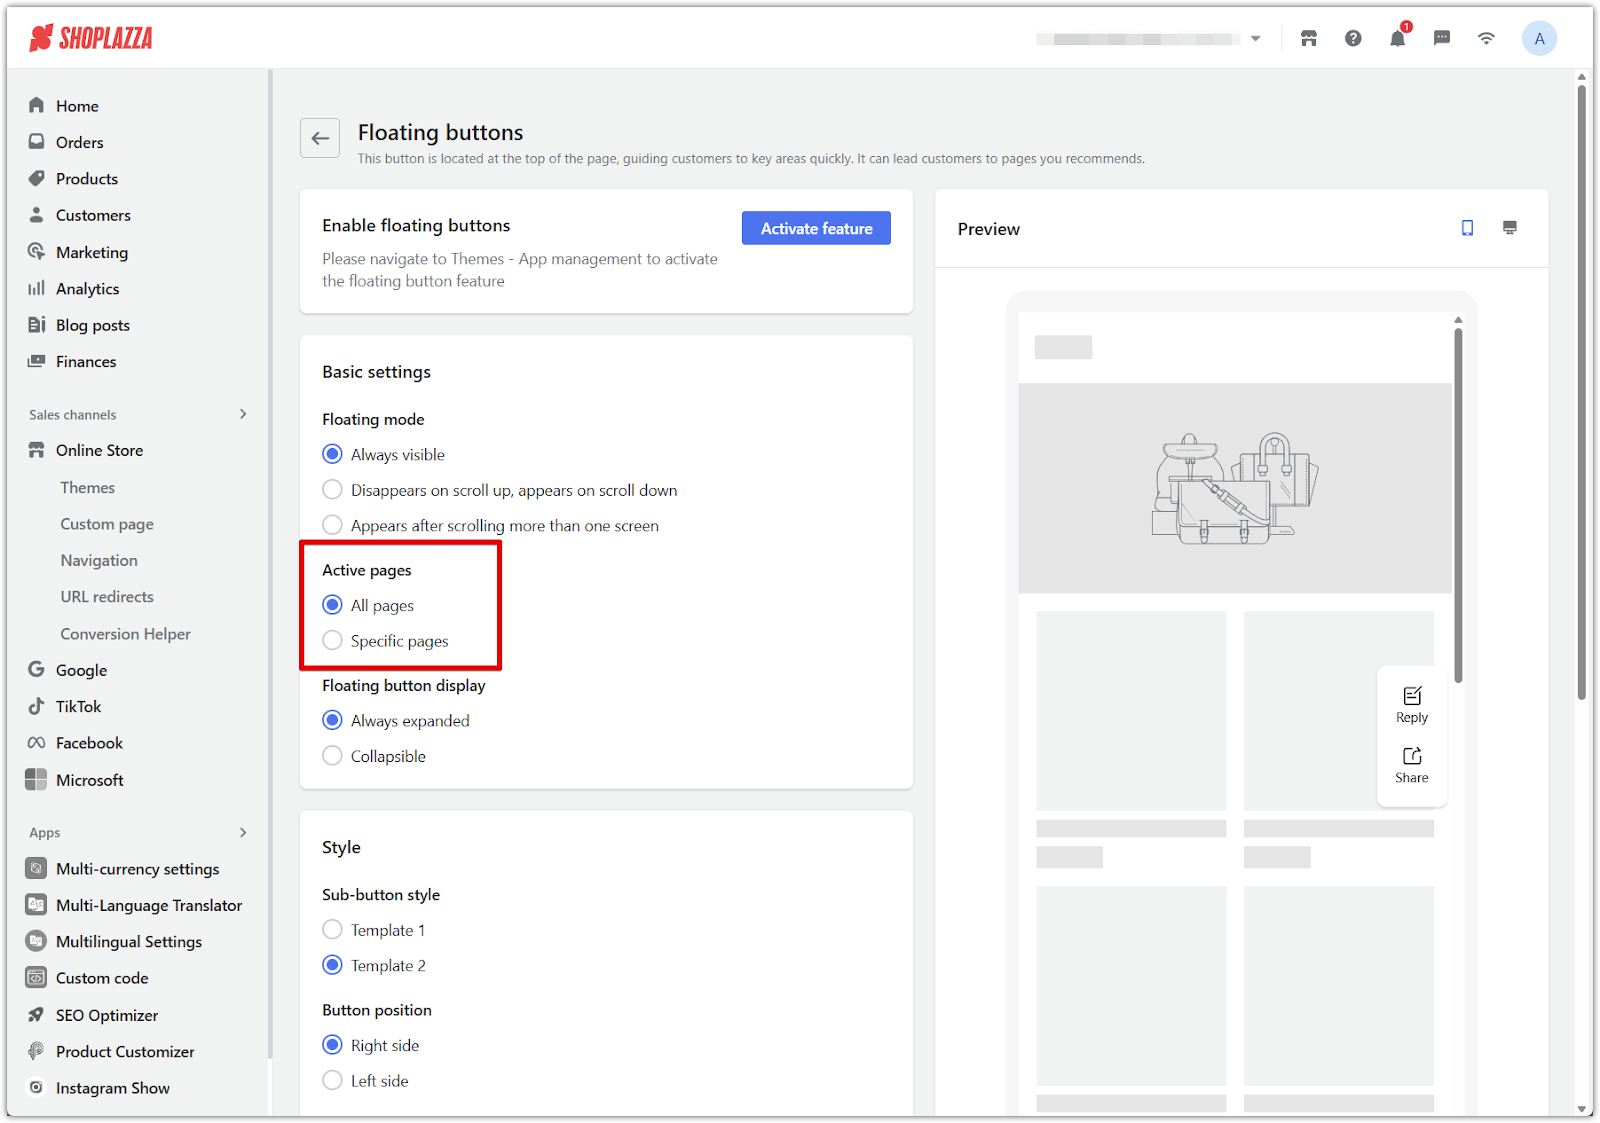The height and width of the screenshot is (1123, 1600).
Task: Click the Products tag icon
Action: 37,178
